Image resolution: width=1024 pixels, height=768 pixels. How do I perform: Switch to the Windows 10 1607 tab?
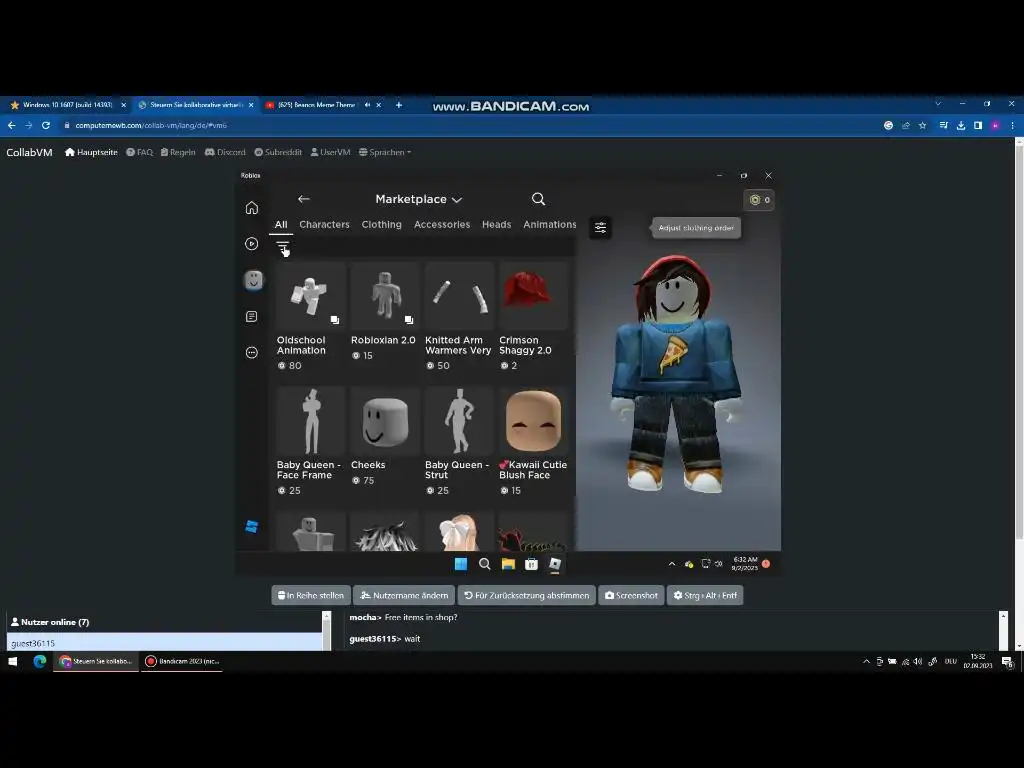tap(68, 104)
